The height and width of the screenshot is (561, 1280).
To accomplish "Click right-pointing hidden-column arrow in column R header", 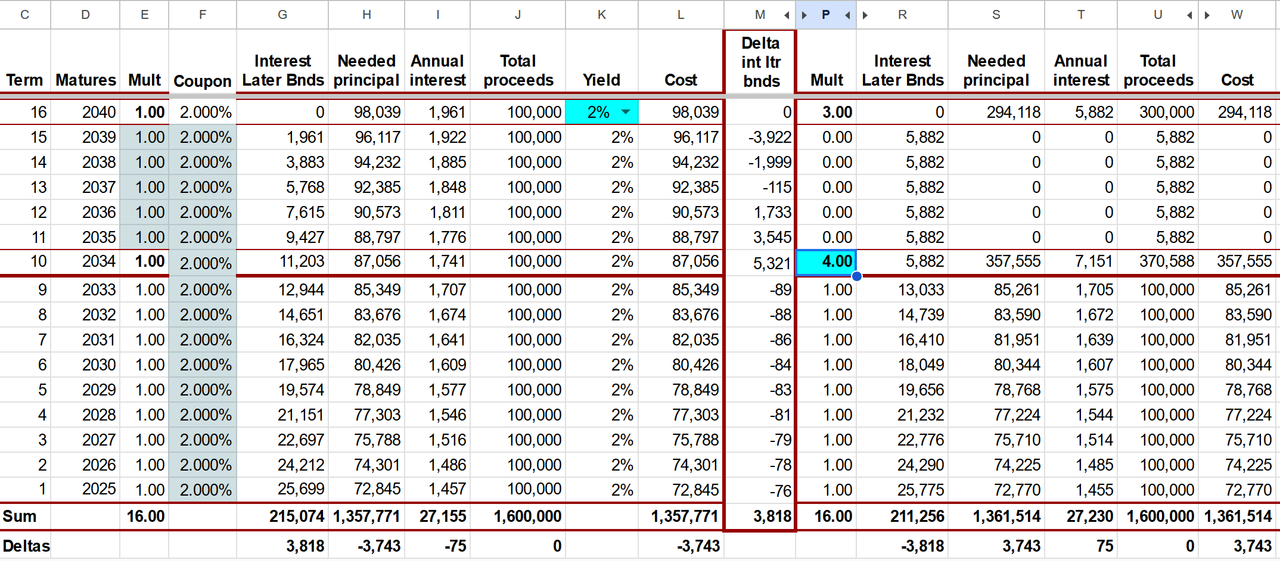I will click(865, 15).
